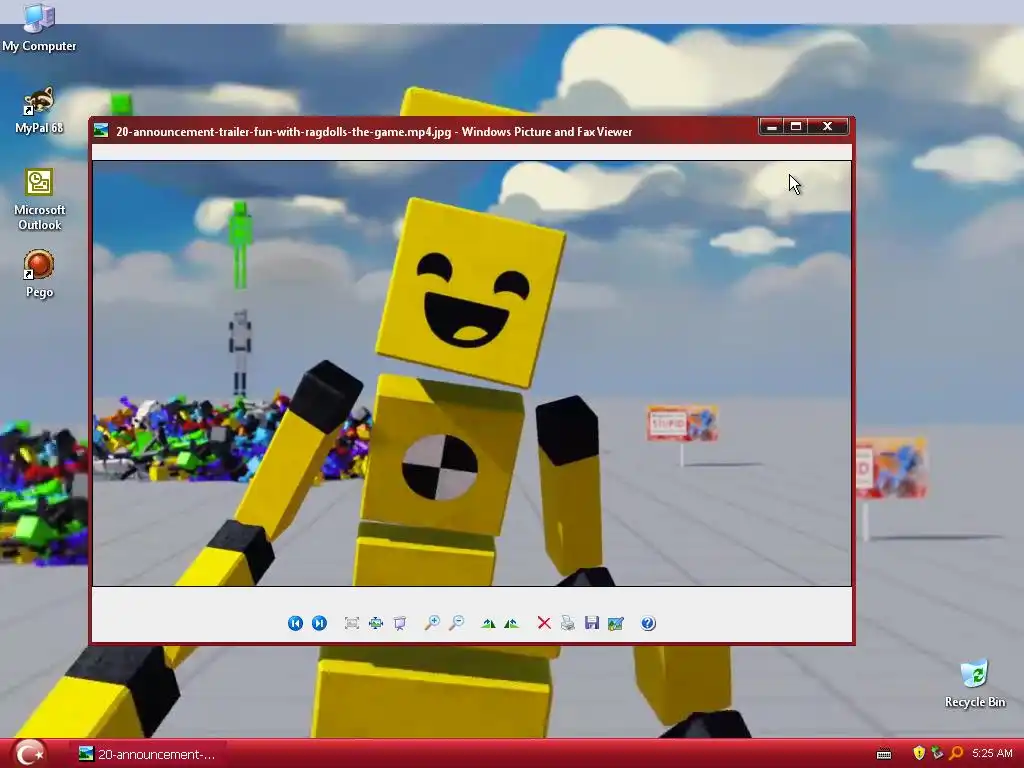Open the Start menu button
1024x768 pixels.
pyautogui.click(x=29, y=754)
